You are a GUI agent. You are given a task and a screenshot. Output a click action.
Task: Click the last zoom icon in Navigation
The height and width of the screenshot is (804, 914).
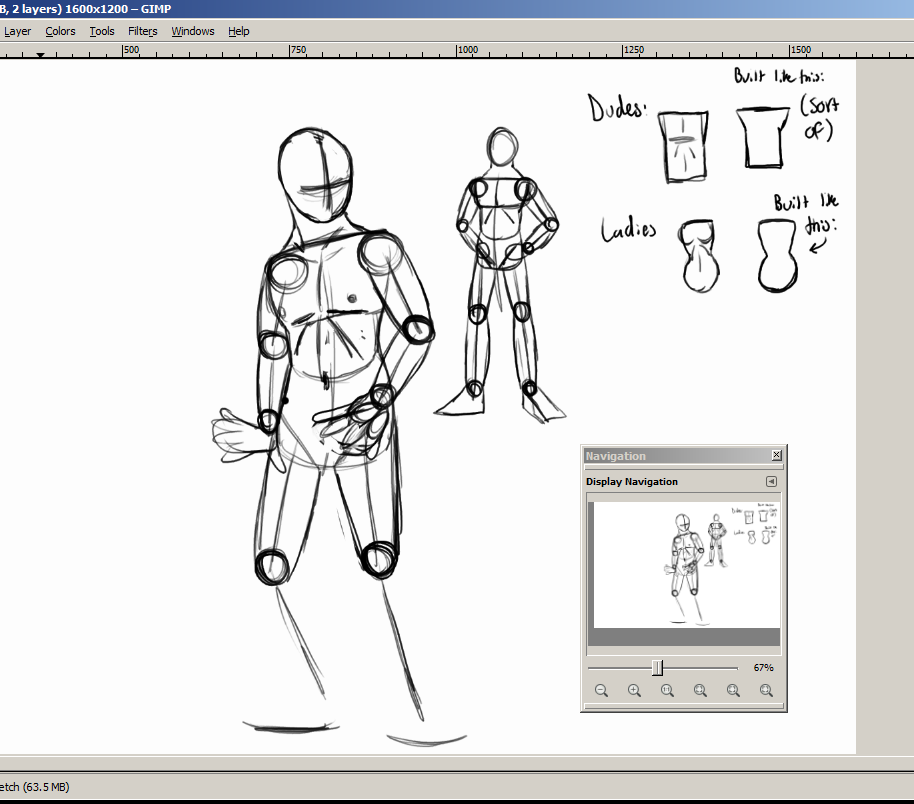click(x=766, y=690)
